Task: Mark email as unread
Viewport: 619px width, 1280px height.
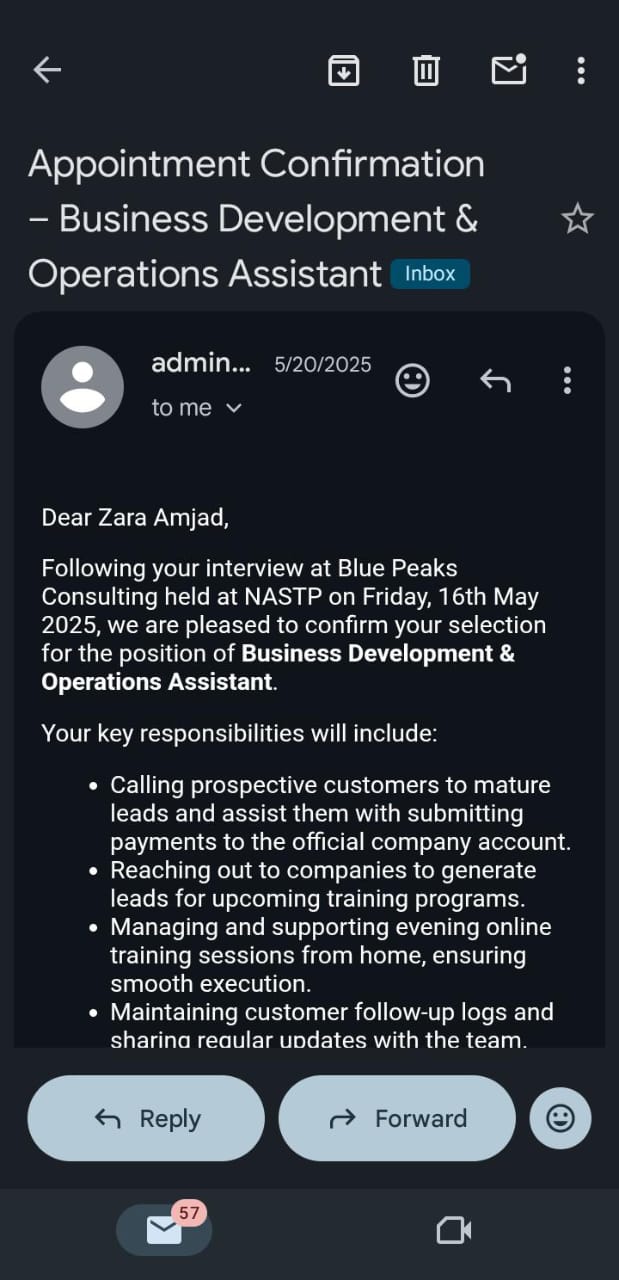Action: pos(509,69)
